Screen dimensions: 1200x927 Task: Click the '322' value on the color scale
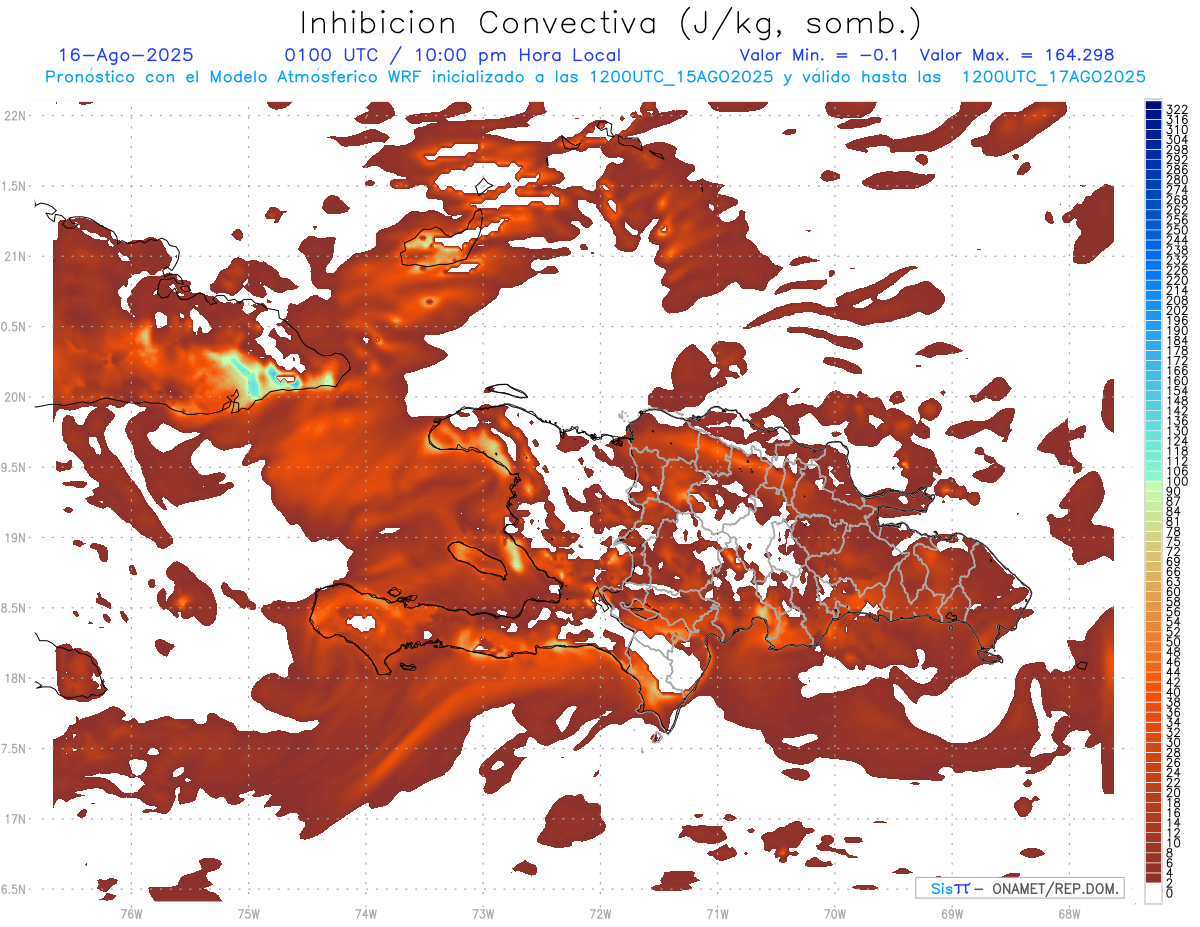[1176, 109]
